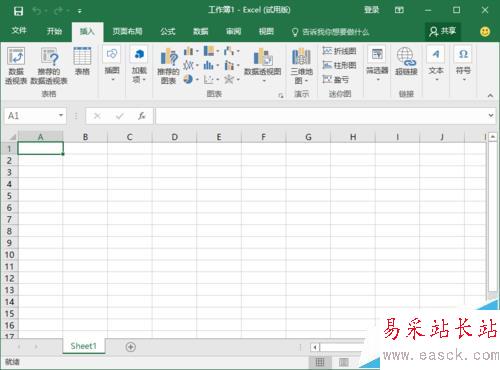Click the Share (共享) button
This screenshot has width=500, height=370.
coord(442,32)
